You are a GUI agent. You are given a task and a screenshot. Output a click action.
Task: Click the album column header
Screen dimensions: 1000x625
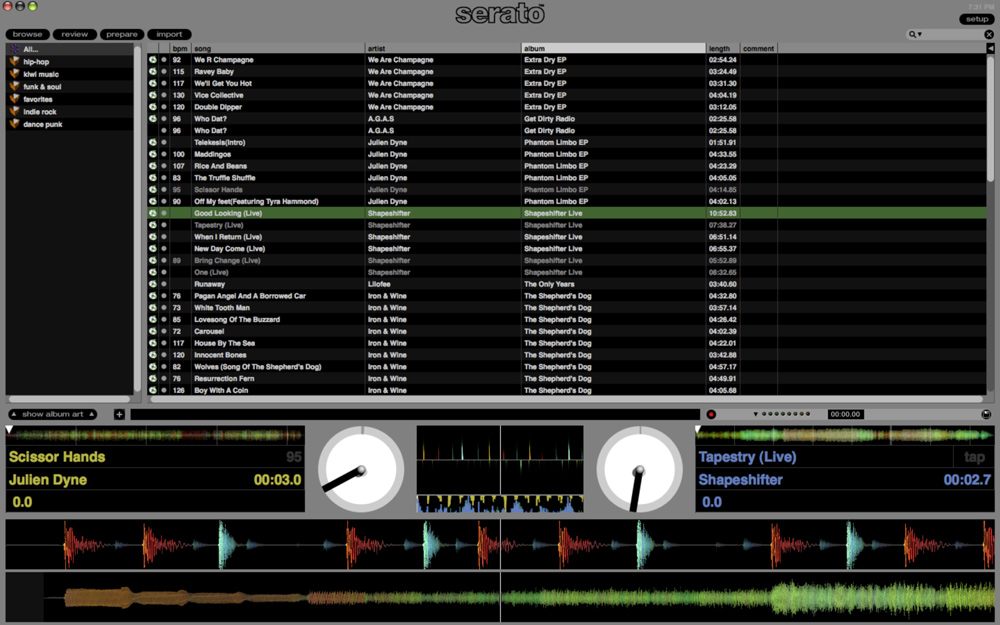pos(614,48)
